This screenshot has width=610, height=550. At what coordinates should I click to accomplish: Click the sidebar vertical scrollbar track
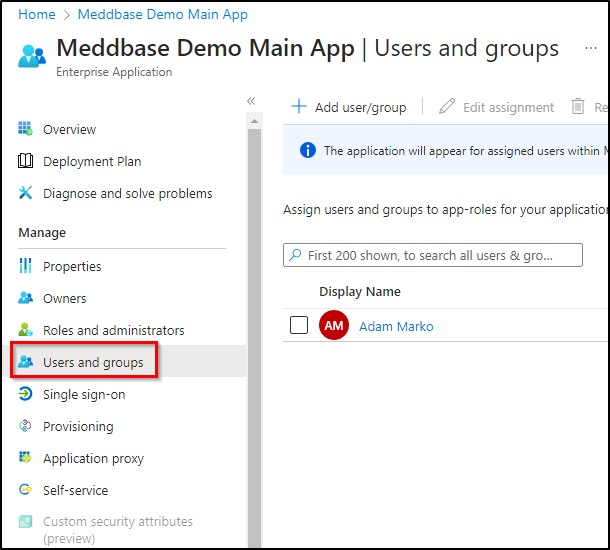(x=254, y=338)
